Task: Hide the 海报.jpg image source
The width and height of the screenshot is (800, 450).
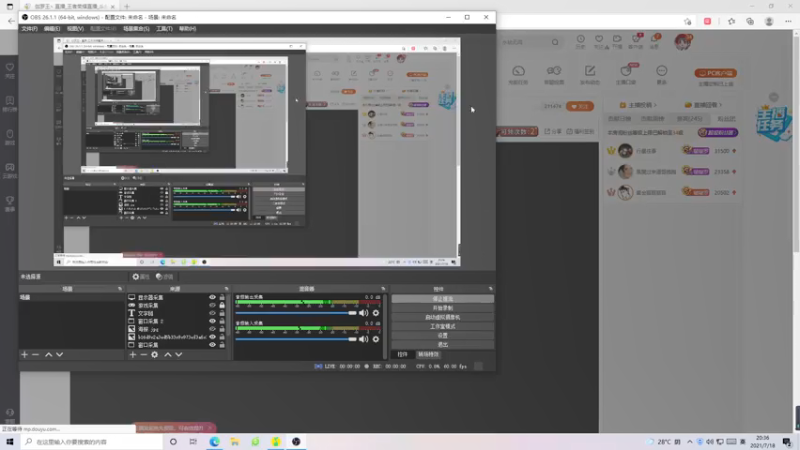Action: [x=212, y=329]
